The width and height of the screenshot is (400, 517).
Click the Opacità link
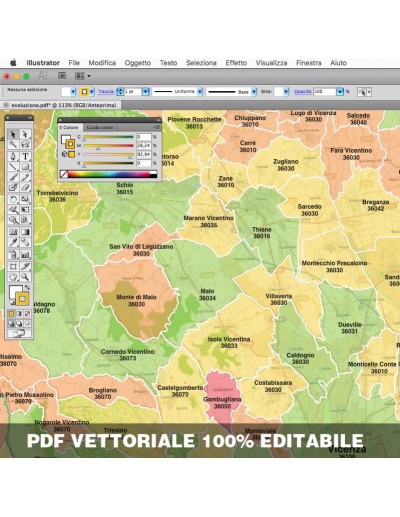pyautogui.click(x=303, y=91)
